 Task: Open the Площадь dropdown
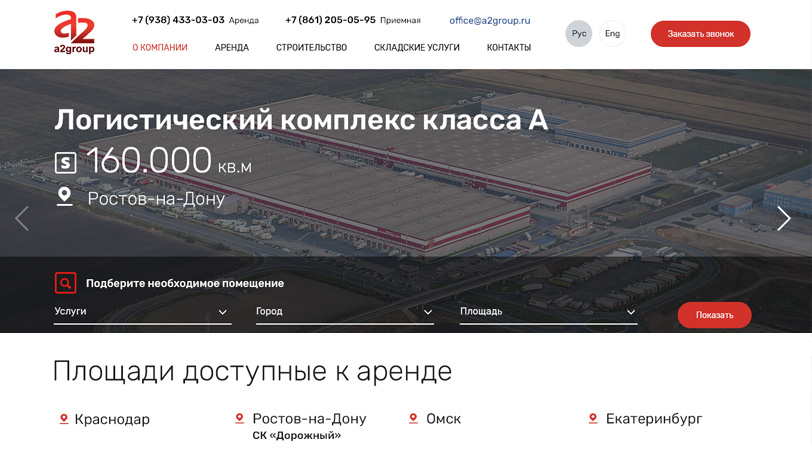pos(548,312)
